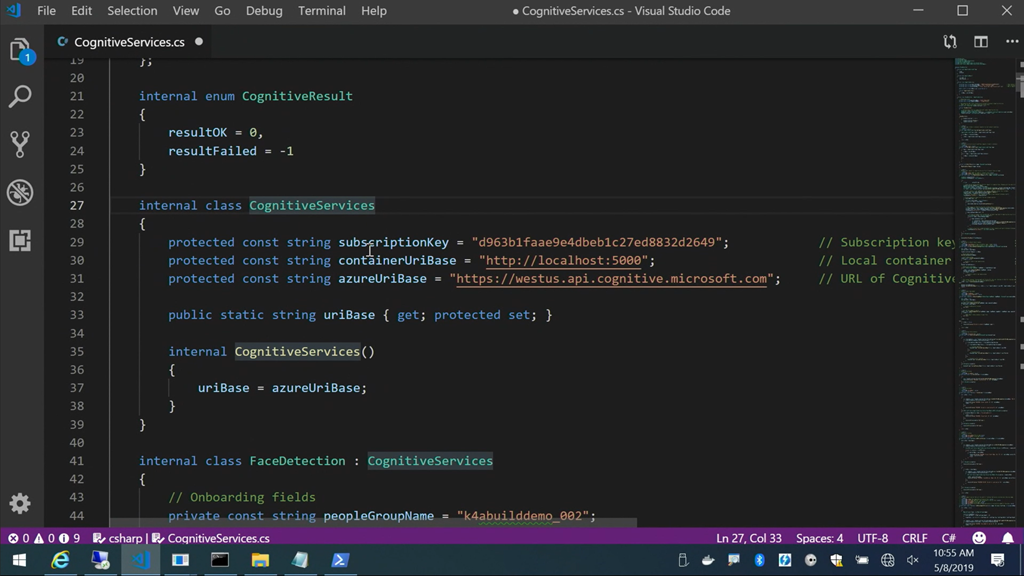Click the Split Editor icon
Screen dimensions: 1024x576
(x=981, y=42)
